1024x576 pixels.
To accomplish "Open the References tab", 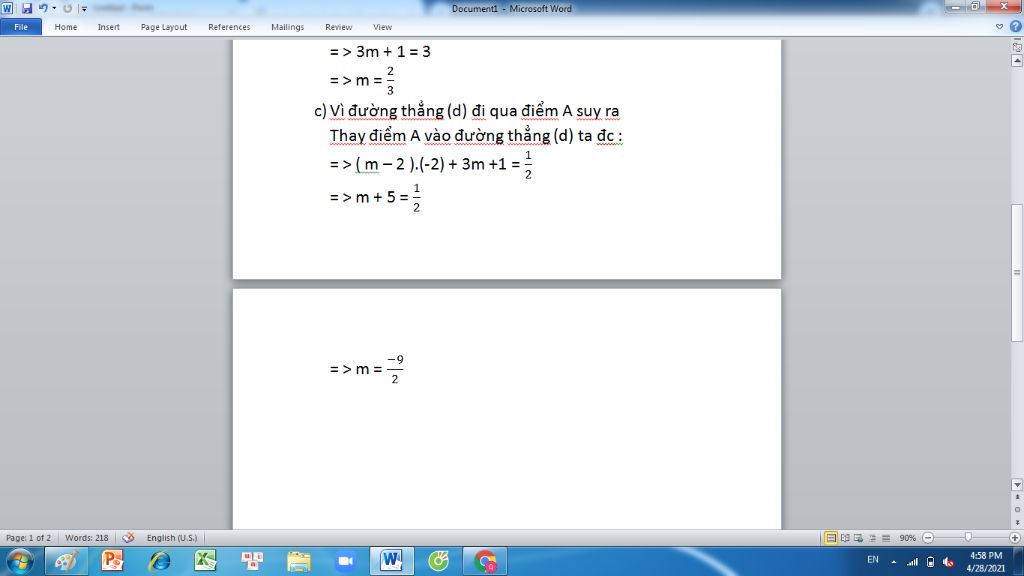I will [x=229, y=27].
